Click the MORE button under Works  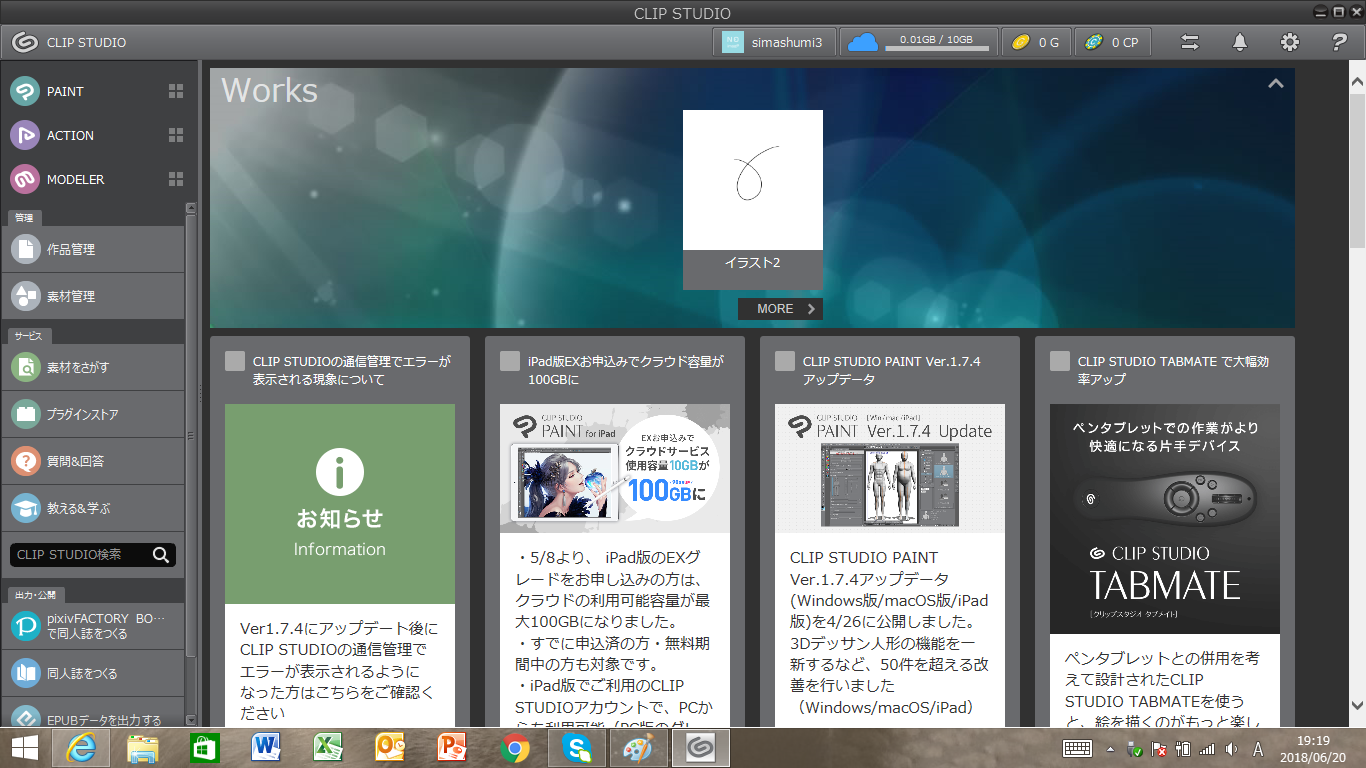click(780, 309)
